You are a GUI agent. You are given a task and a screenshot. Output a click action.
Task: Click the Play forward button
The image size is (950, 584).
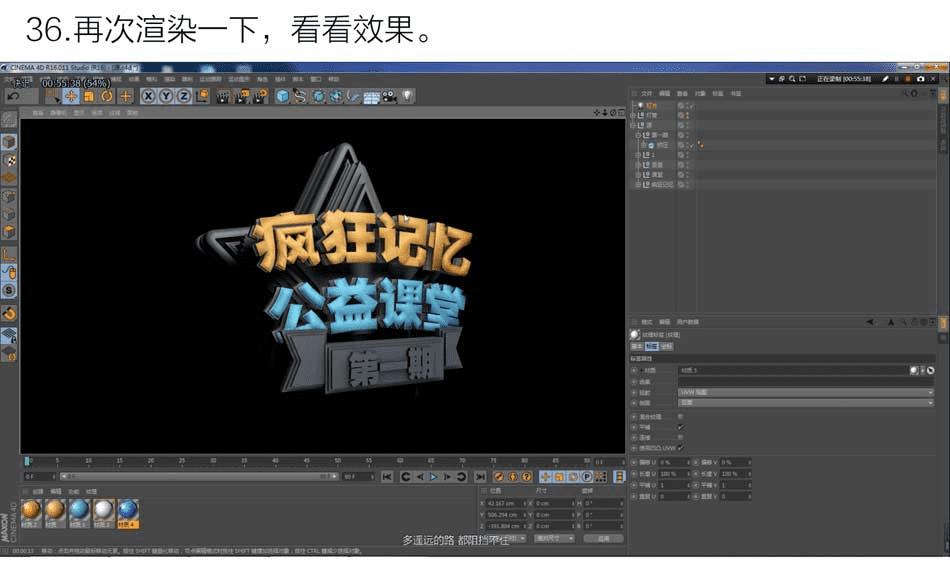[x=434, y=477]
